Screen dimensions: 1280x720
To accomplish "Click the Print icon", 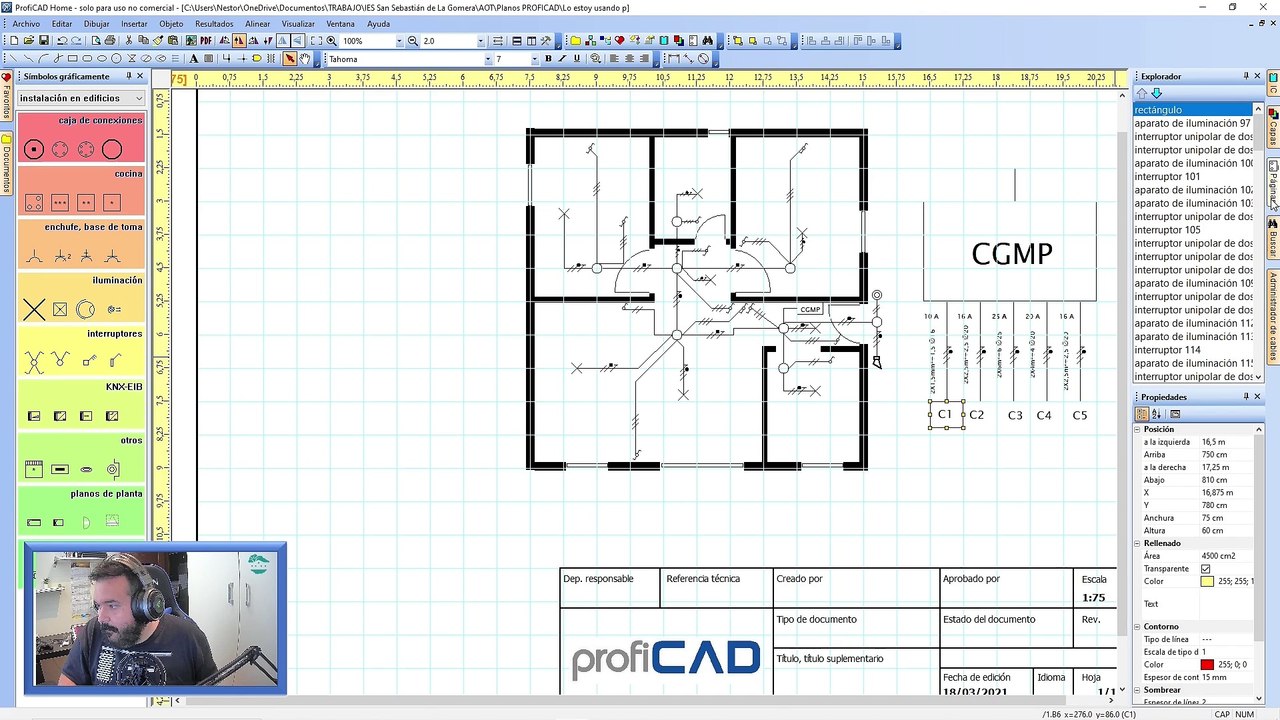I will 110,41.
